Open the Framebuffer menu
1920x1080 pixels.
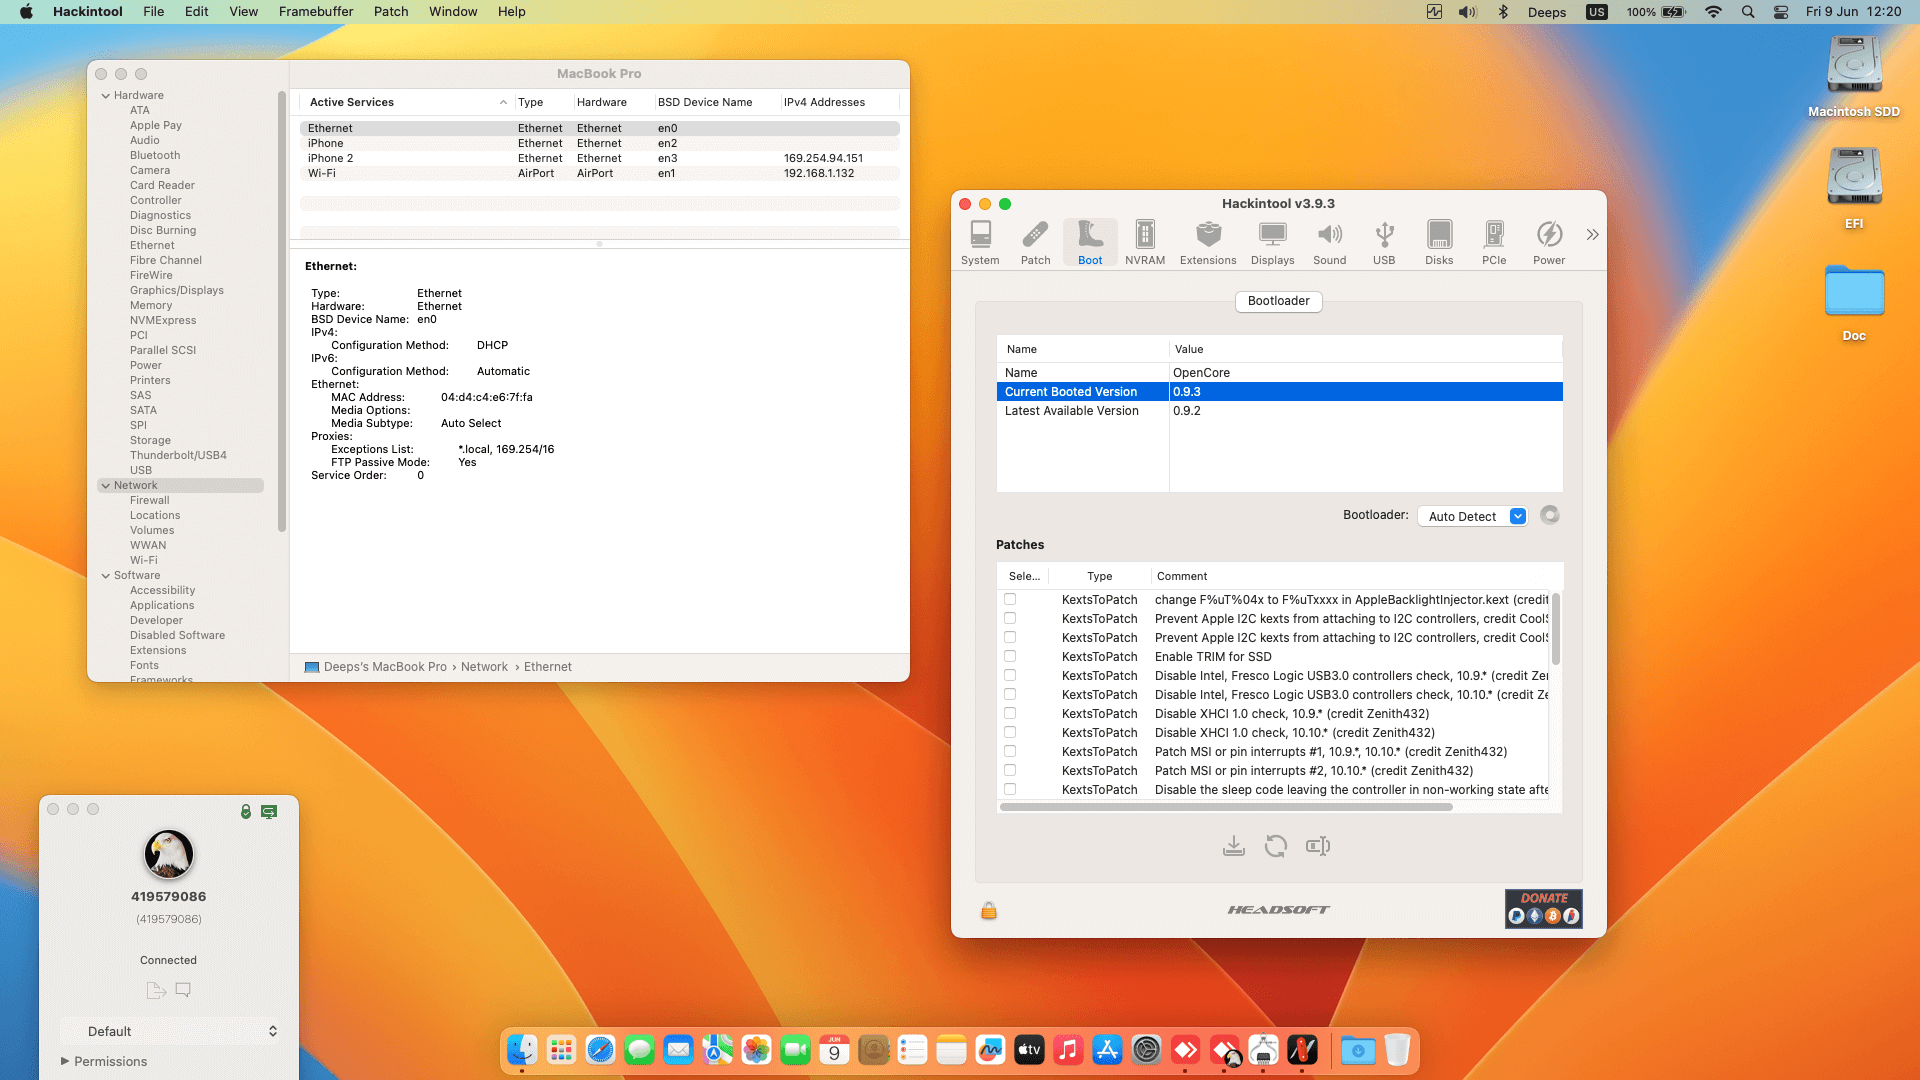point(315,11)
